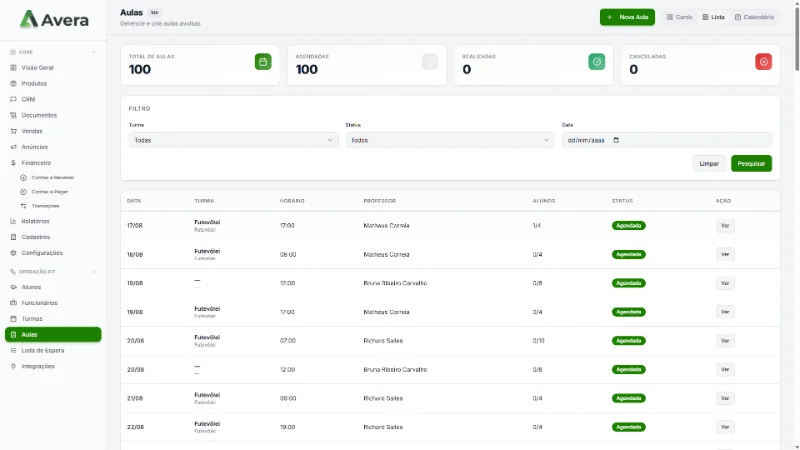Click the Configurações gear icon
This screenshot has width=800, height=450.
tap(13, 253)
